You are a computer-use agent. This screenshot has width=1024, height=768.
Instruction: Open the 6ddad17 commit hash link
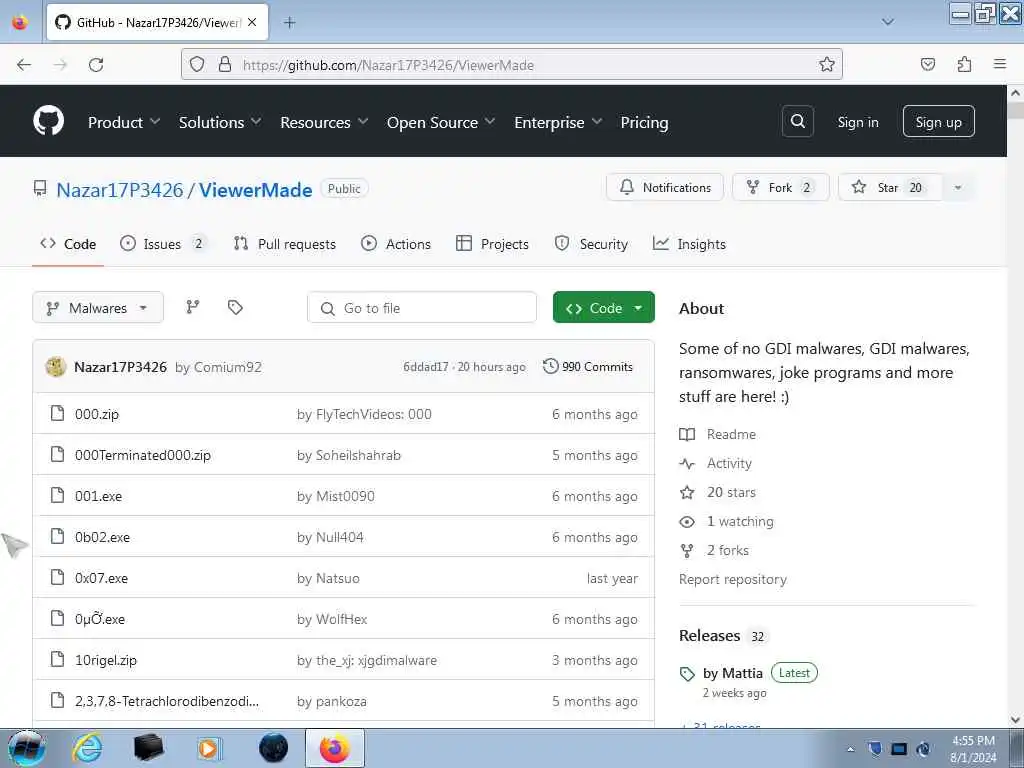point(425,367)
